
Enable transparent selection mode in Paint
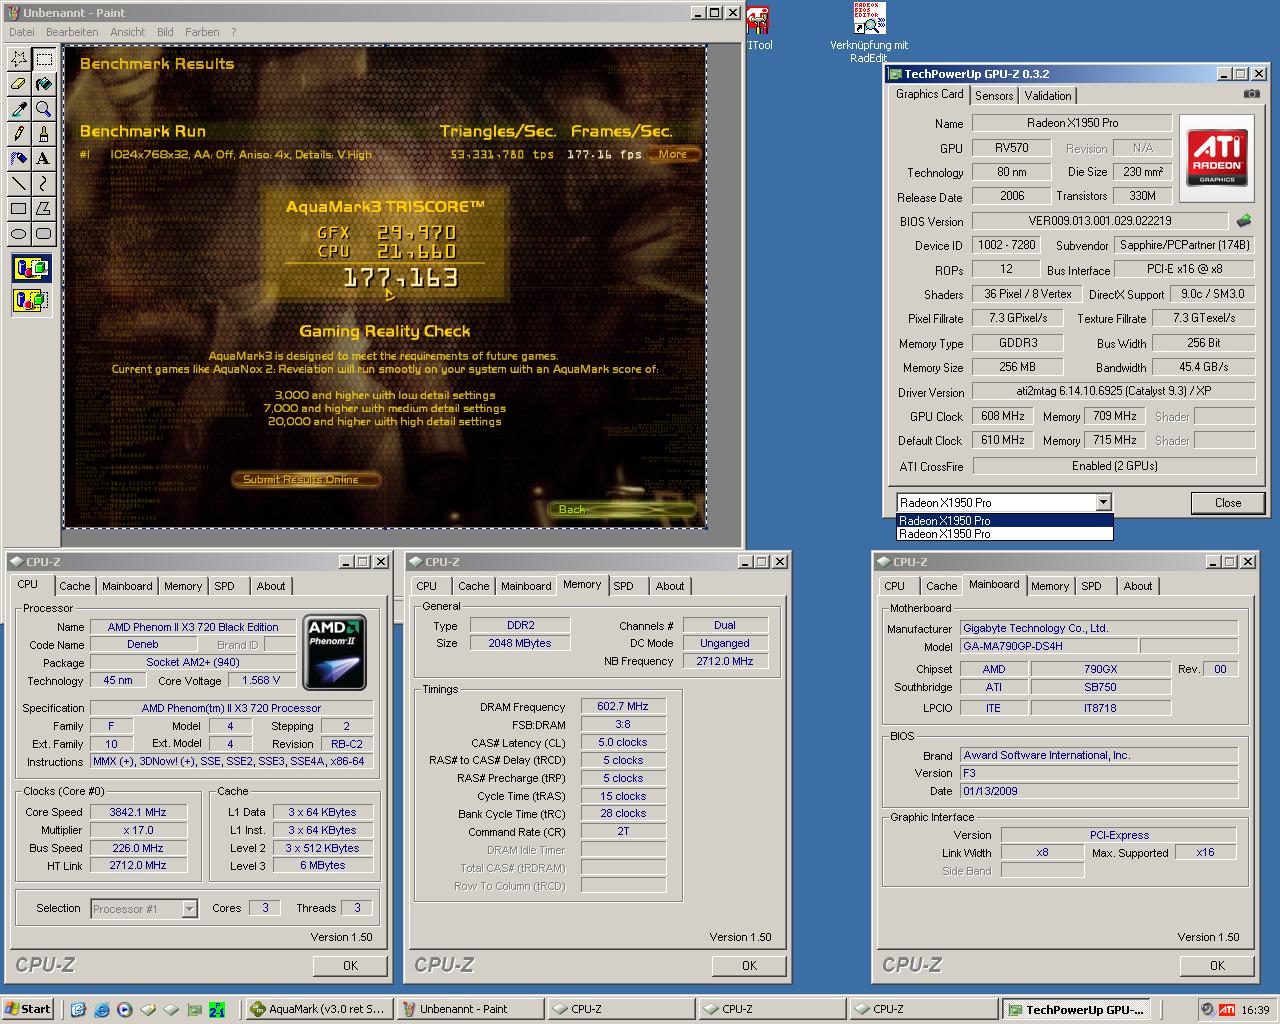(31, 298)
